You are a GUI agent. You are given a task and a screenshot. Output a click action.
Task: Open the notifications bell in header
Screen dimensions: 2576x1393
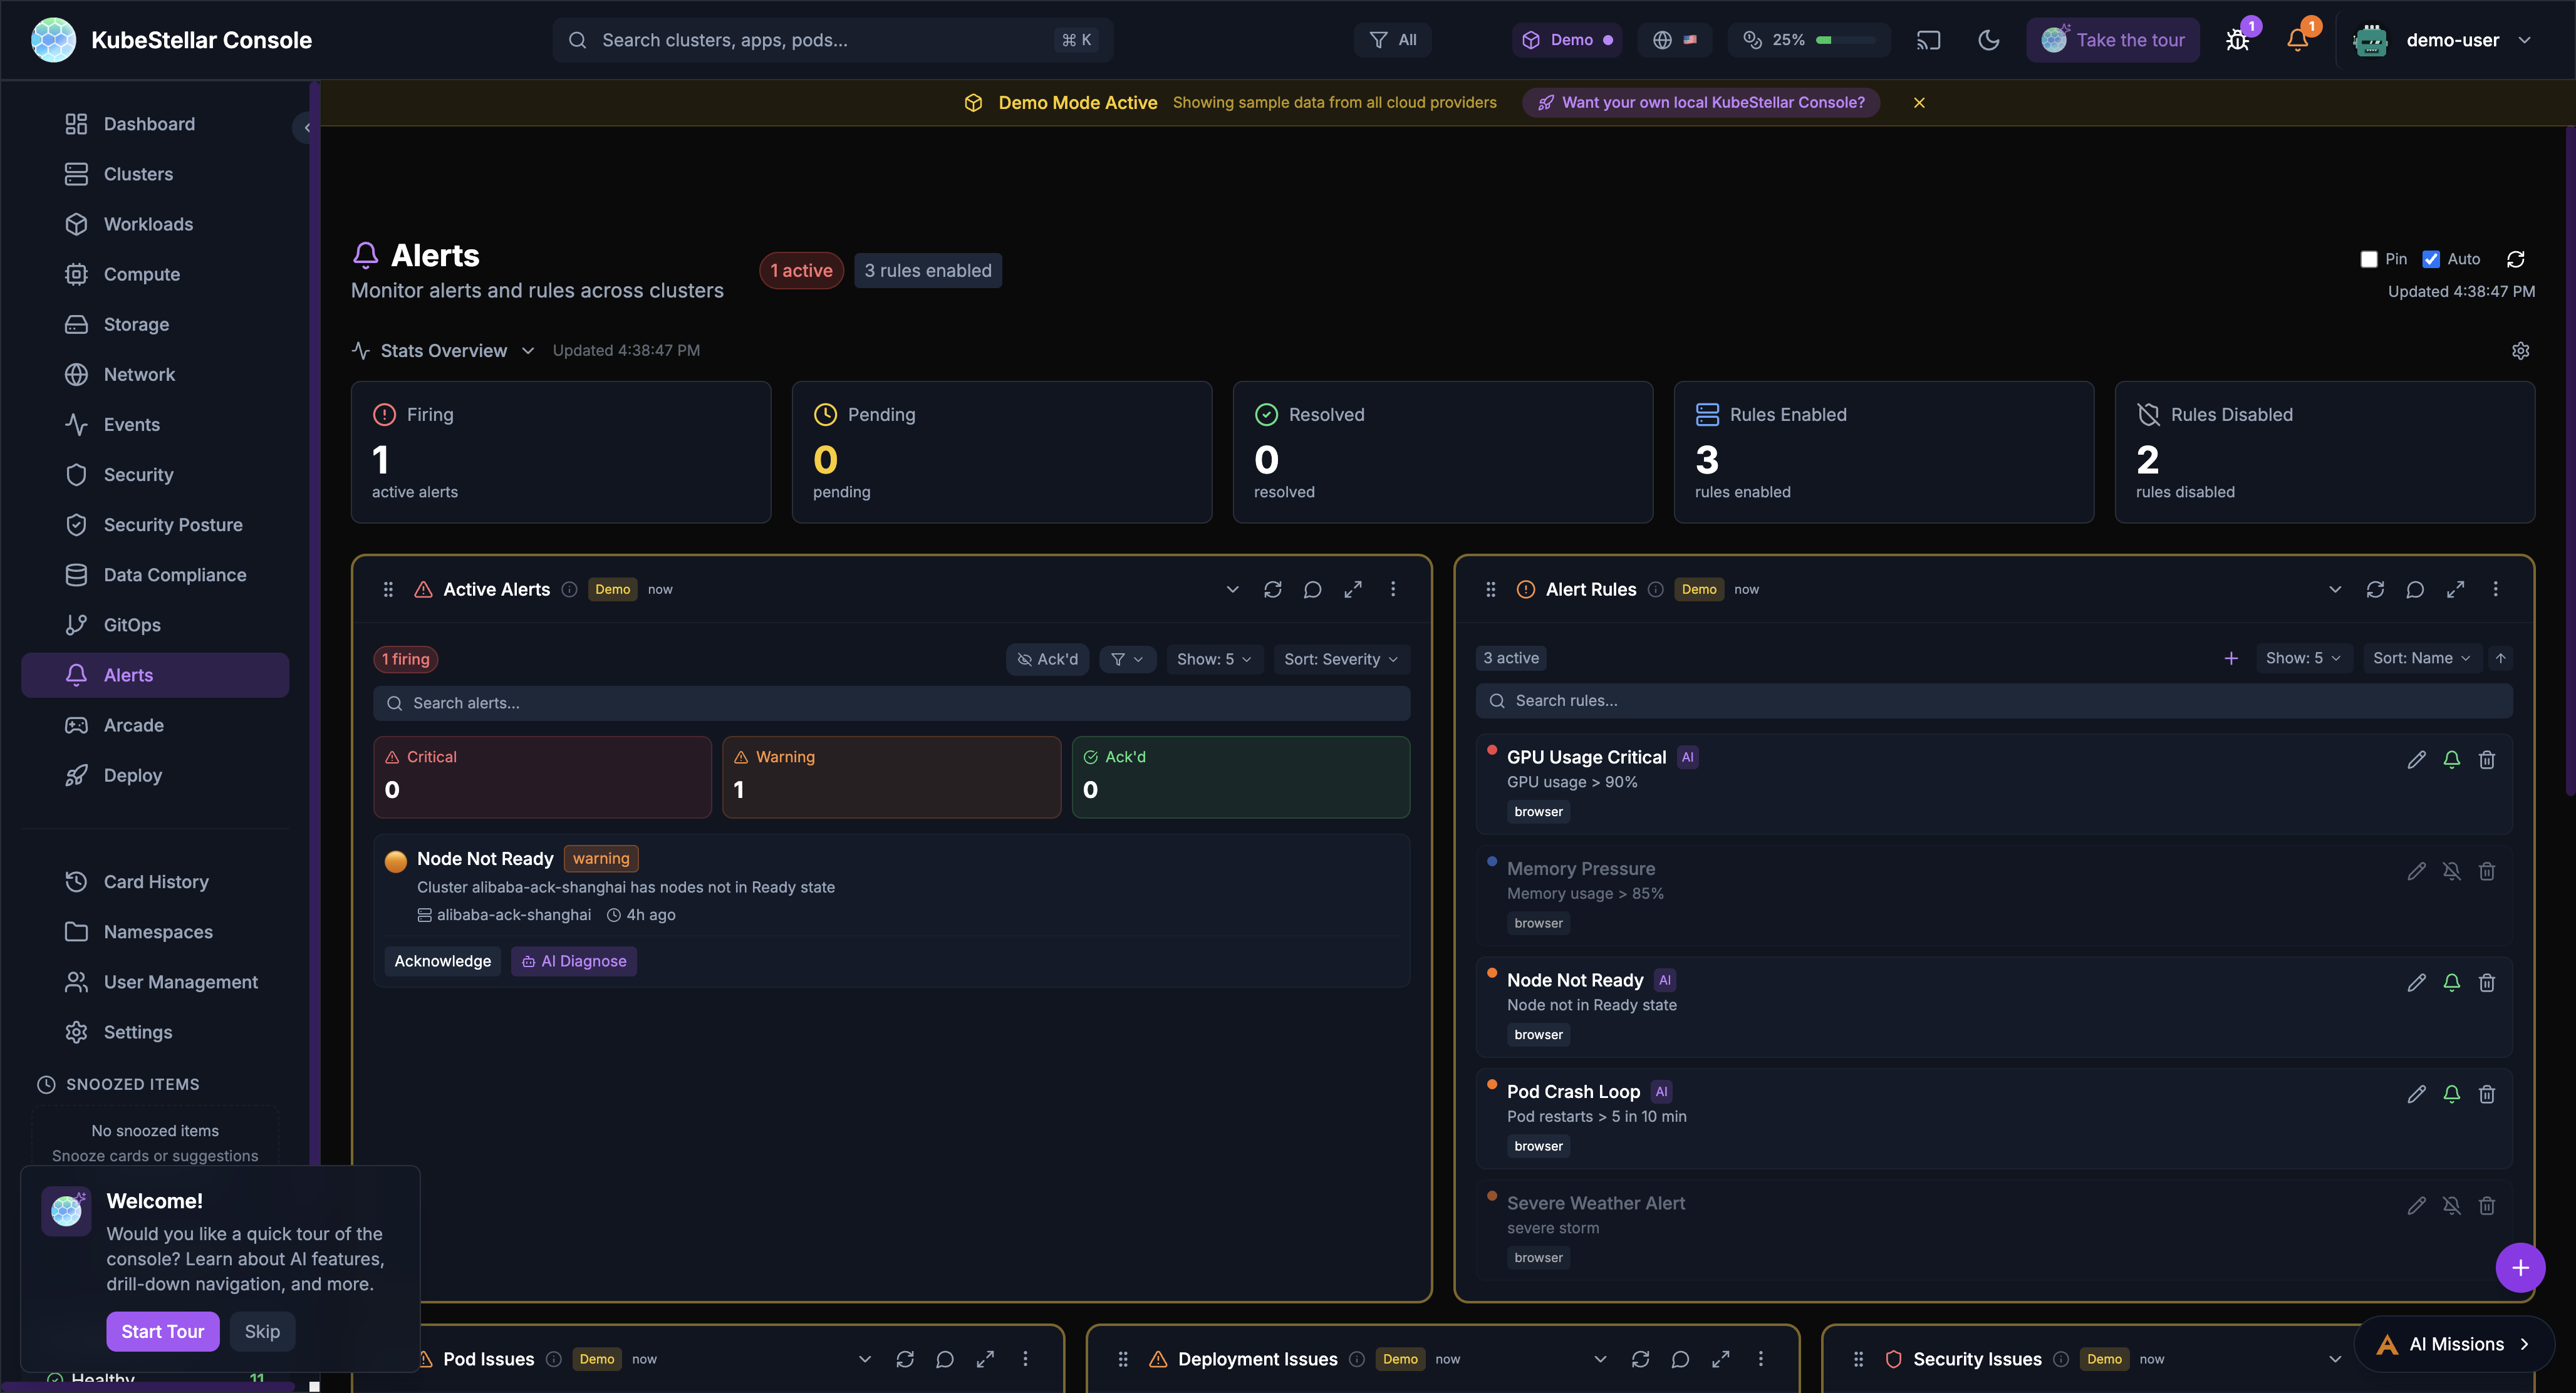coord(2297,41)
